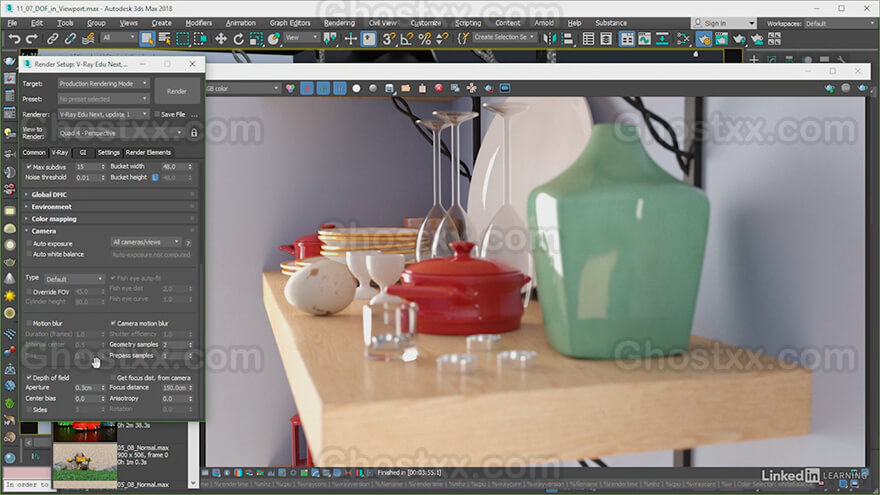880x495 pixels.
Task: Open Render Setup from main toolbar
Action: coord(704,39)
